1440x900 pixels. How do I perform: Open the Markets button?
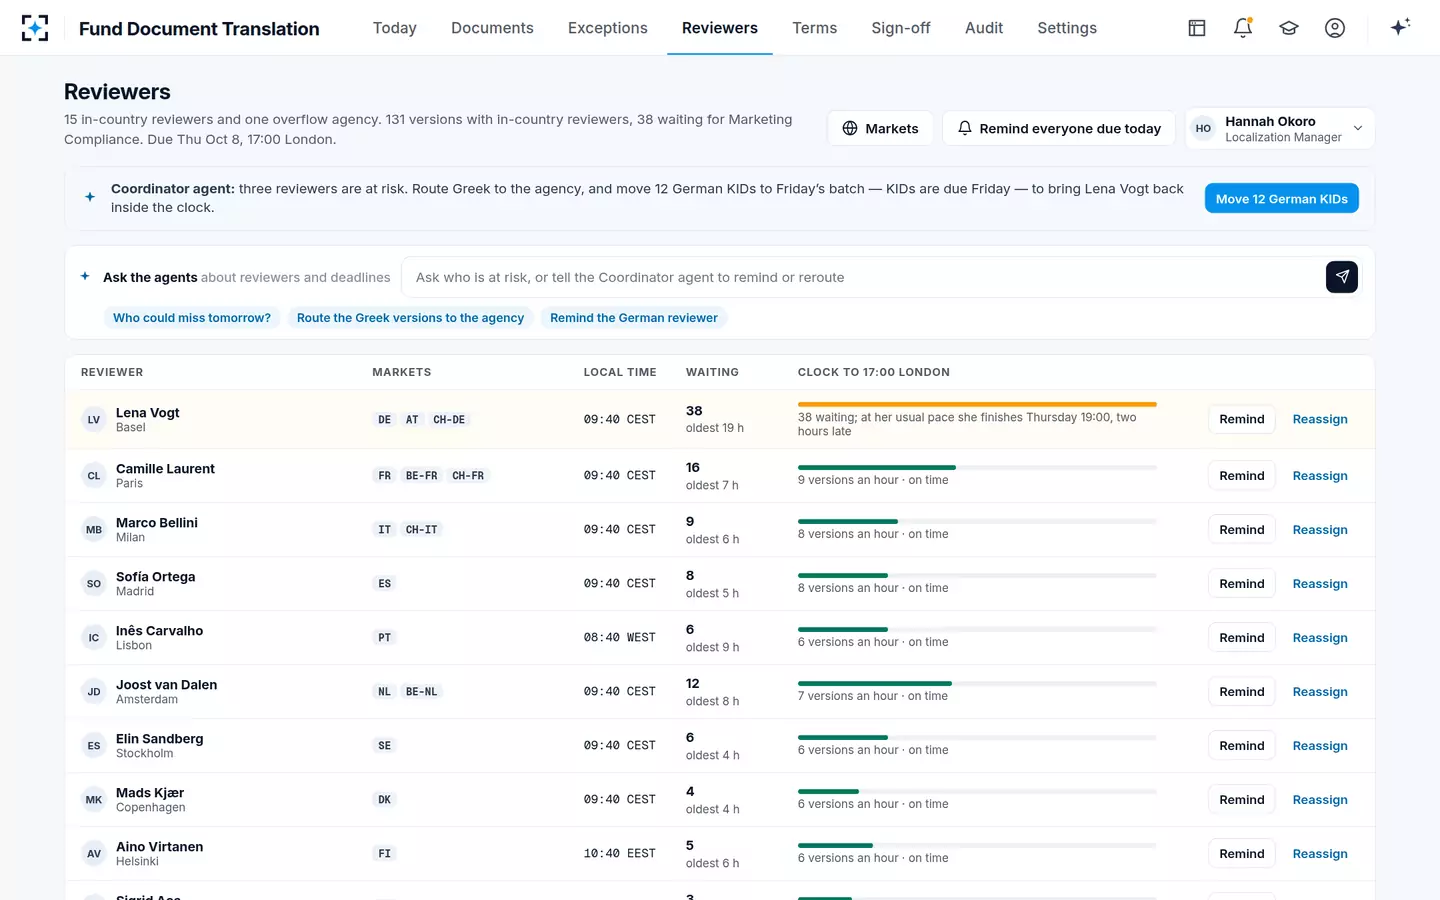880,129
